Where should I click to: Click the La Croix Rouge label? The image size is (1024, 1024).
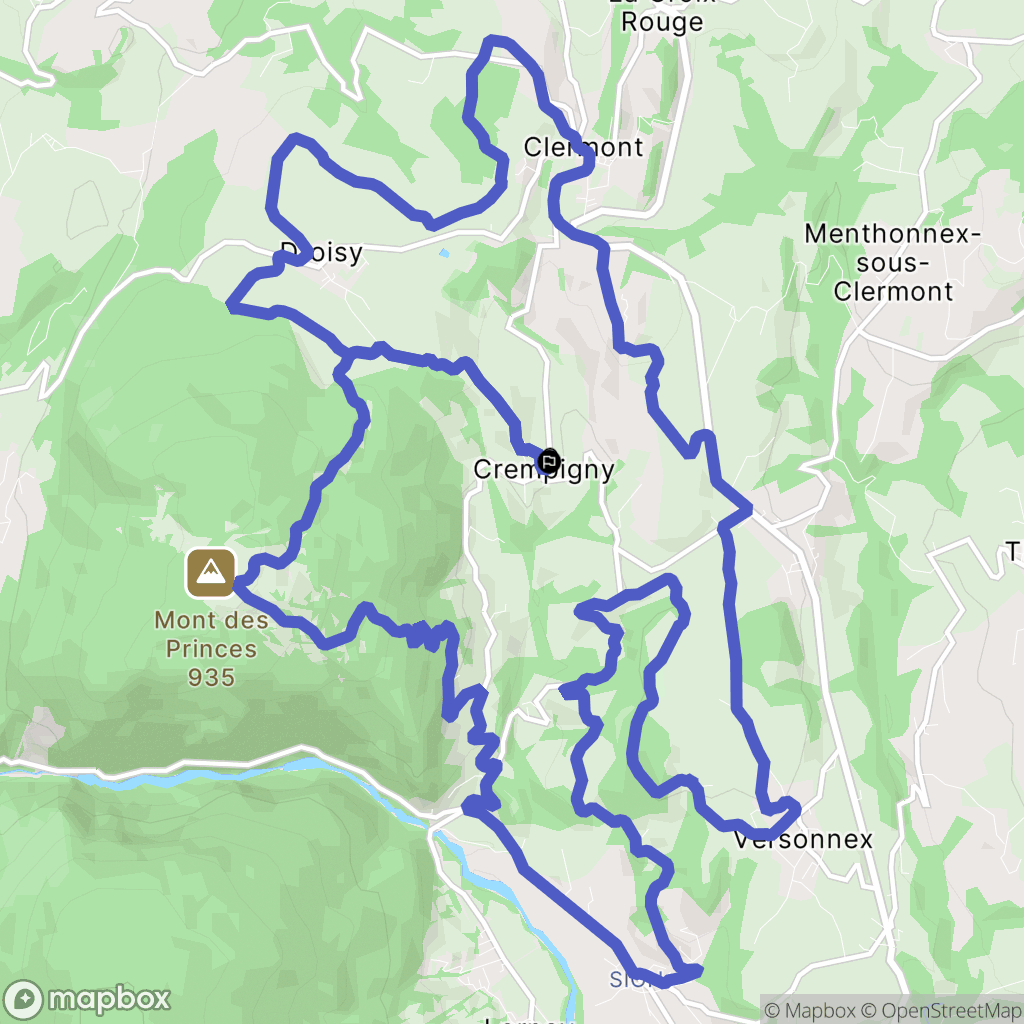(662, 14)
